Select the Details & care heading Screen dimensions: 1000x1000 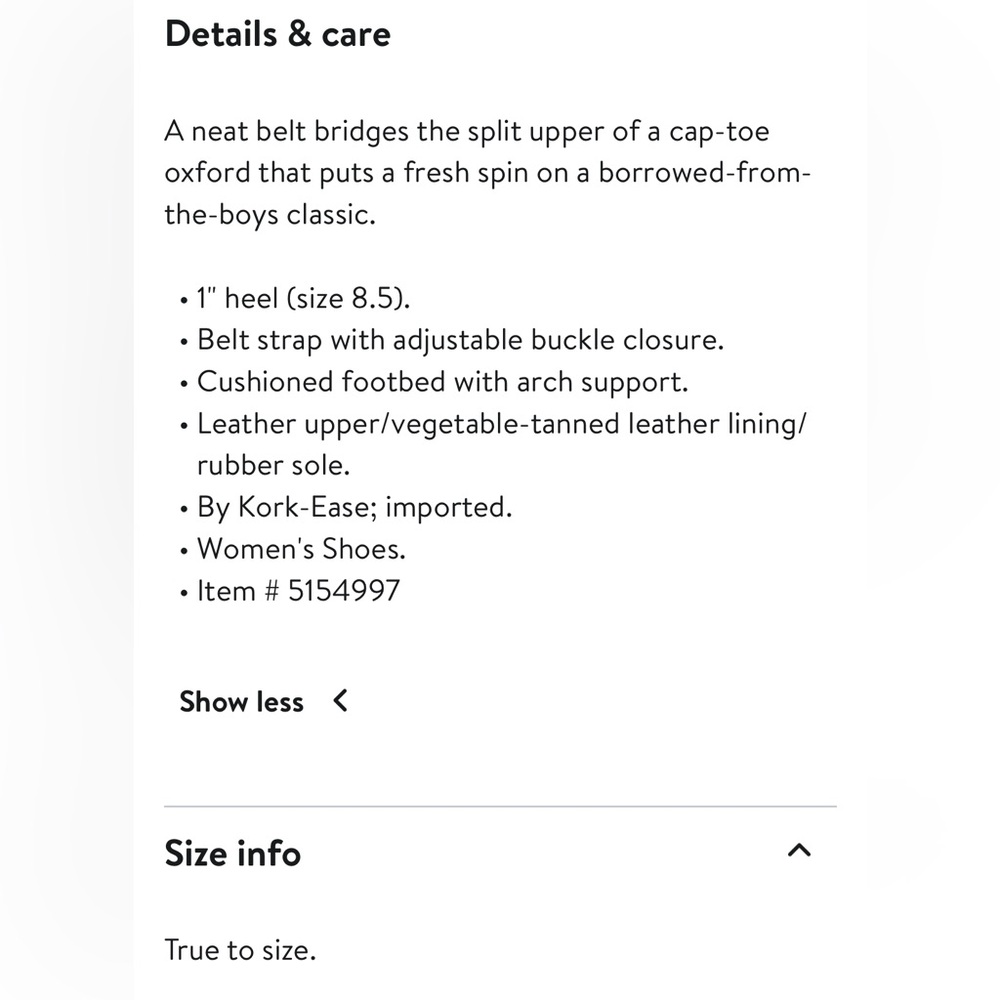pyautogui.click(x=277, y=33)
